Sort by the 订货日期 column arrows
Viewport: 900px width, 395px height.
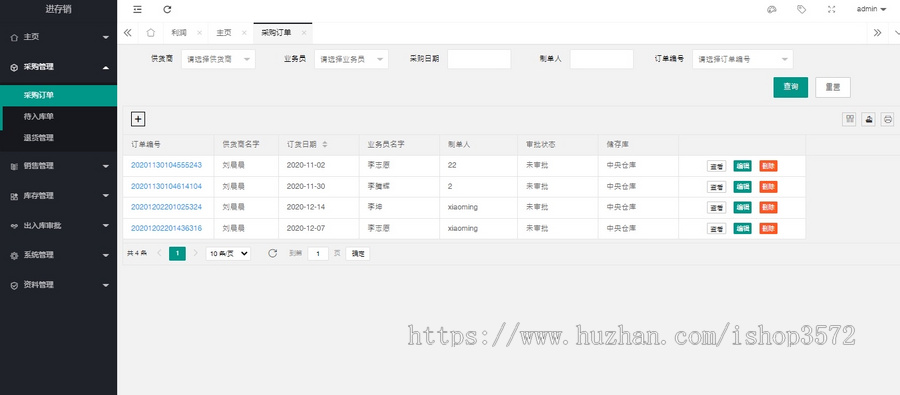[325, 144]
